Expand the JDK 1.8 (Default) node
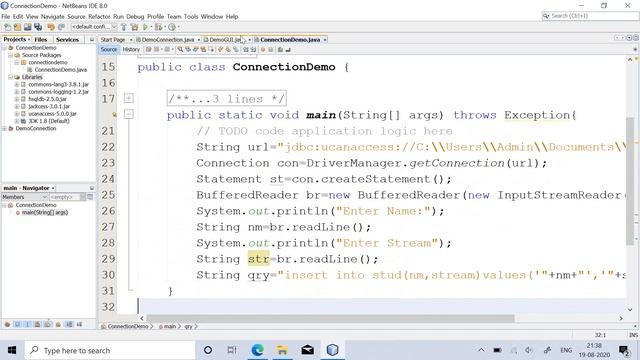This screenshot has width=640, height=360. [17, 121]
